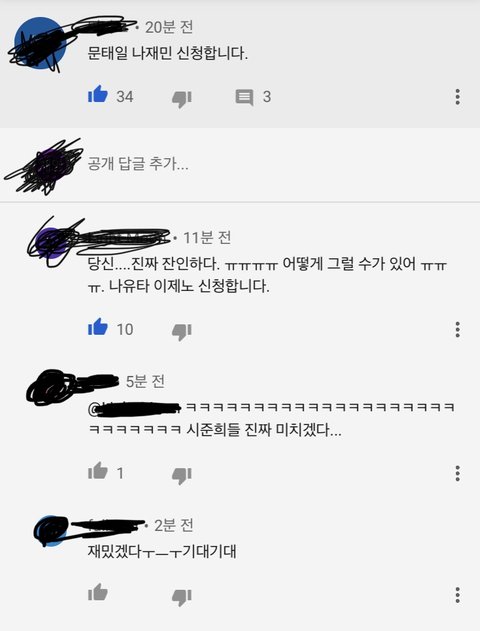The width and height of the screenshot is (480, 631).
Task: Open replies icon showing 3
Action: 244,97
